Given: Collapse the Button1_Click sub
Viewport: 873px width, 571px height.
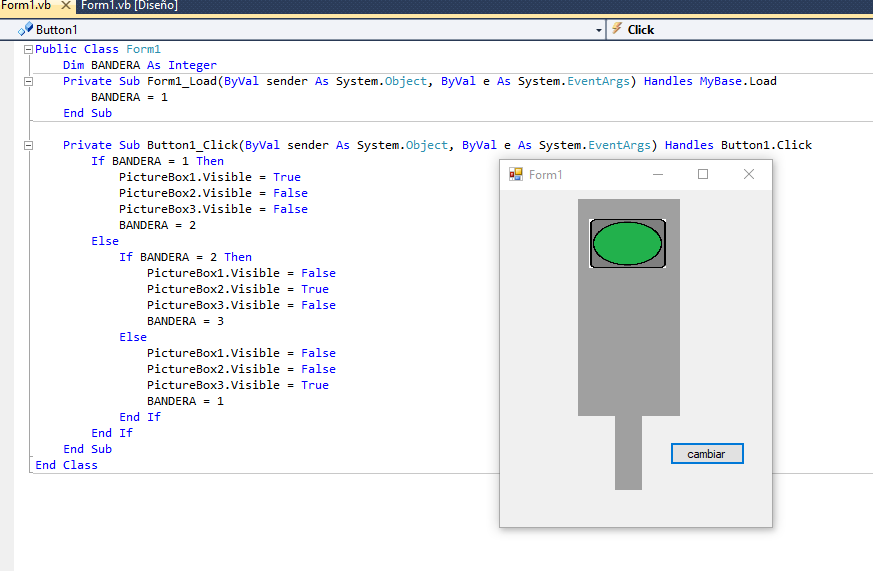Looking at the screenshot, I should click(28, 145).
